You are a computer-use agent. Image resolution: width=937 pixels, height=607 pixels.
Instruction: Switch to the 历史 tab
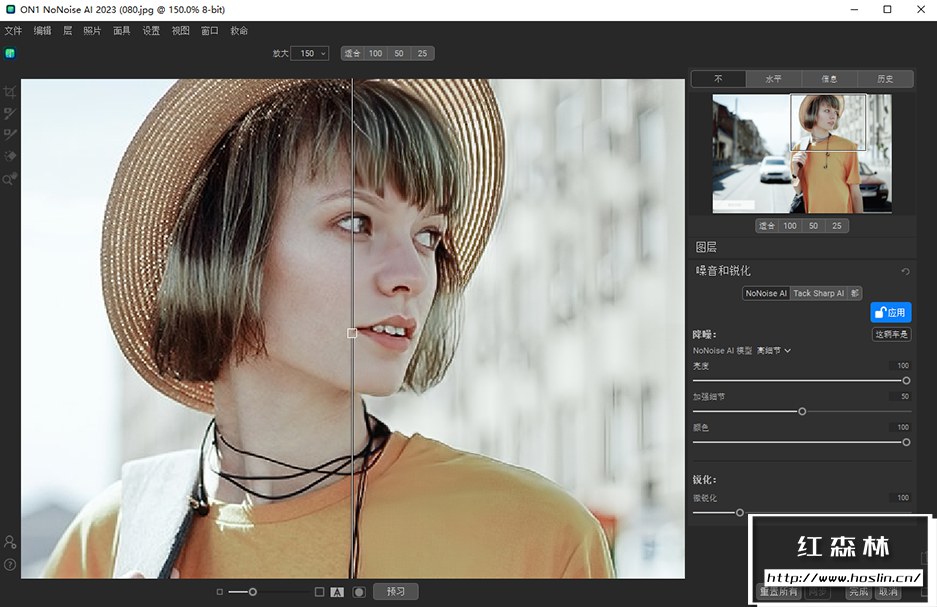pos(884,79)
